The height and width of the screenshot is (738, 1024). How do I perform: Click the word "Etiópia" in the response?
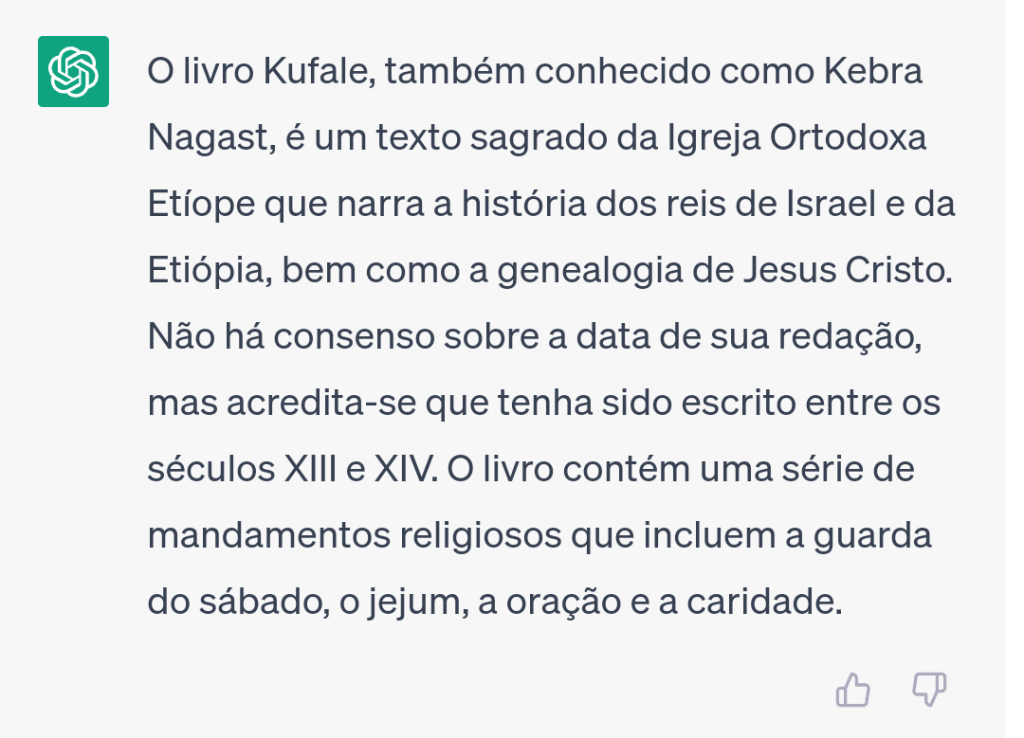click(x=208, y=271)
